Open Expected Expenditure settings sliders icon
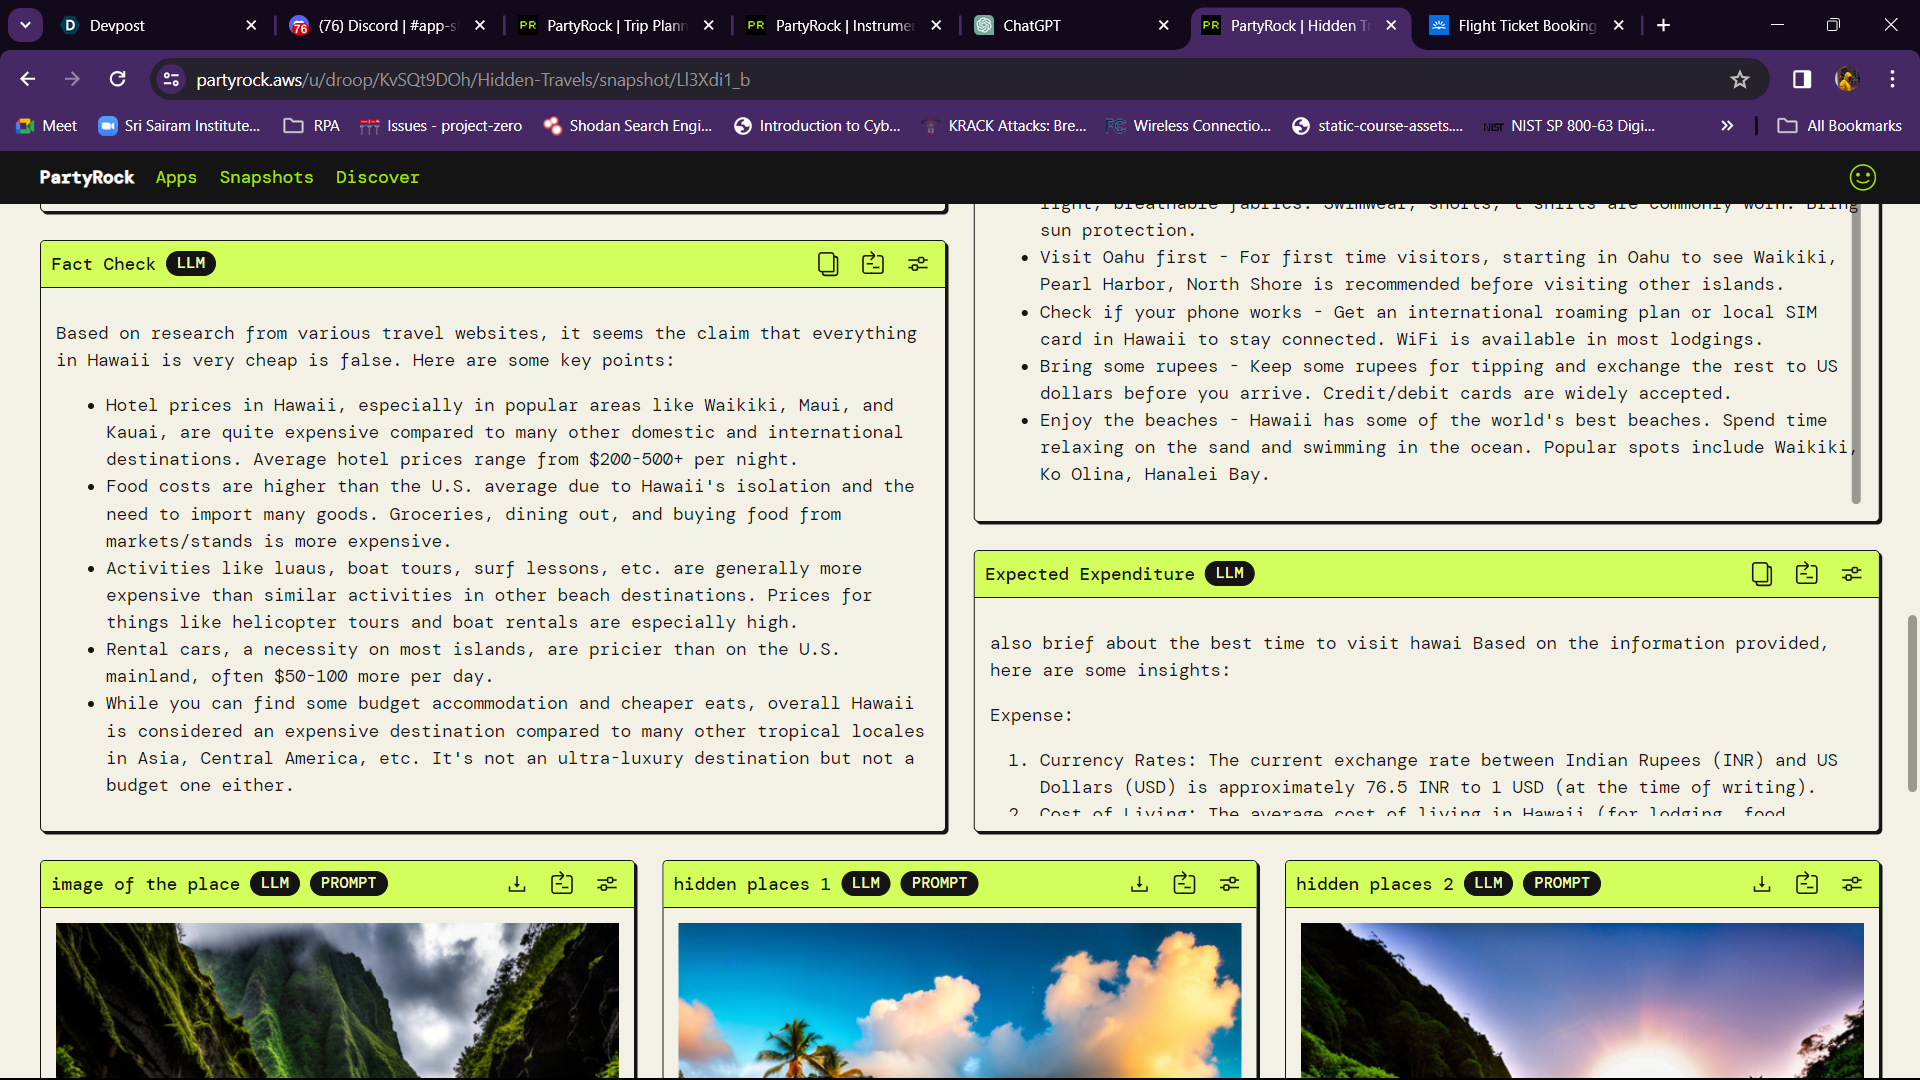 click(1852, 574)
